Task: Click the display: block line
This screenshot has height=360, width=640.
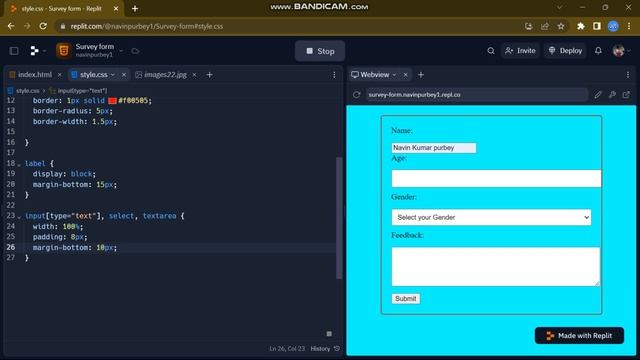Action: click(x=64, y=174)
